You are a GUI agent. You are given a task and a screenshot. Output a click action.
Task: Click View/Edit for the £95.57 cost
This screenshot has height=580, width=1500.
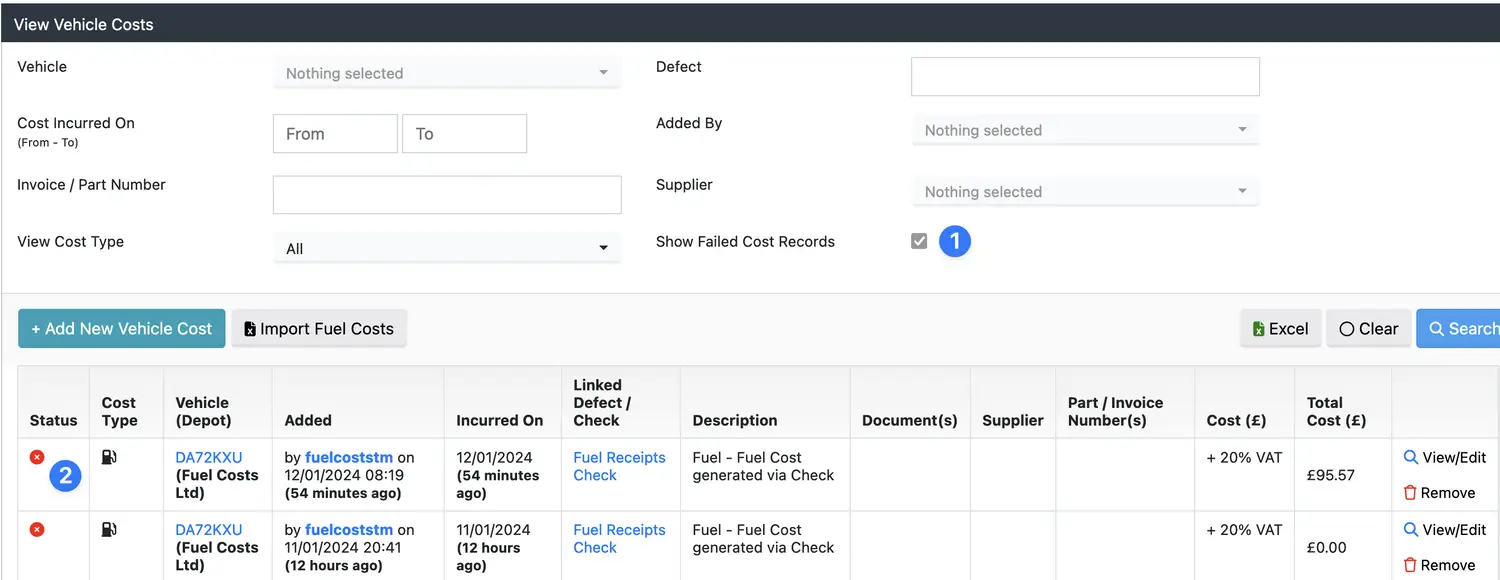[1444, 457]
